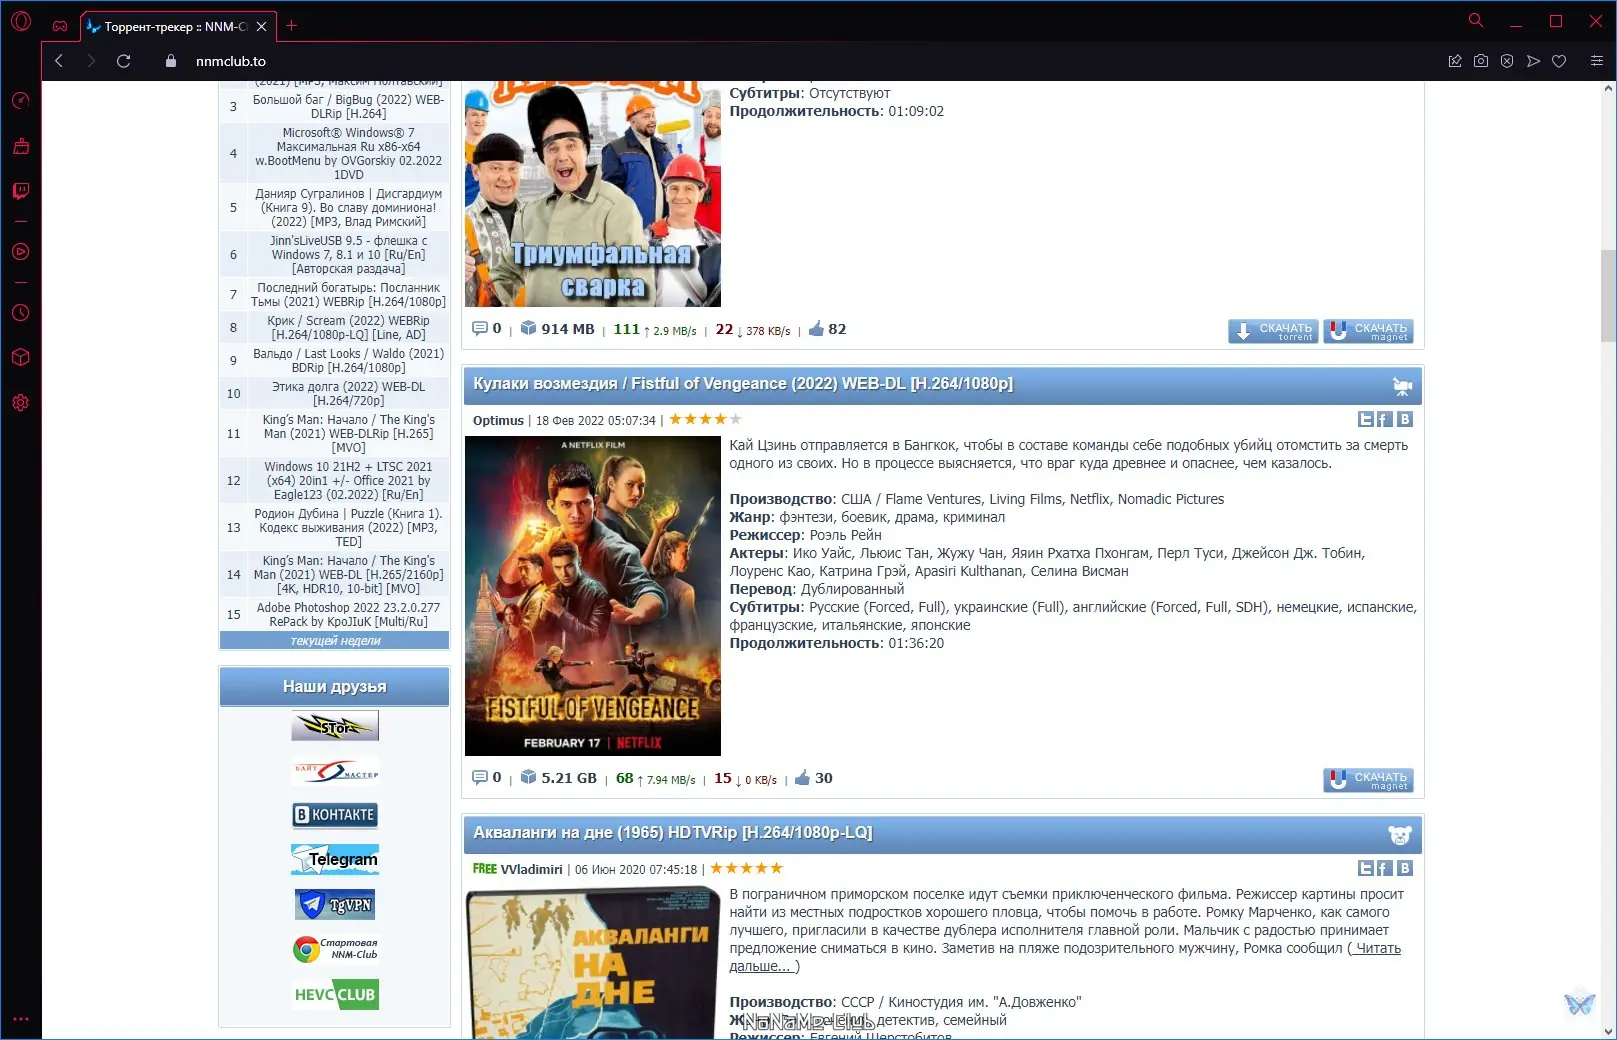Open uploader VVladimiri profile

(x=531, y=870)
